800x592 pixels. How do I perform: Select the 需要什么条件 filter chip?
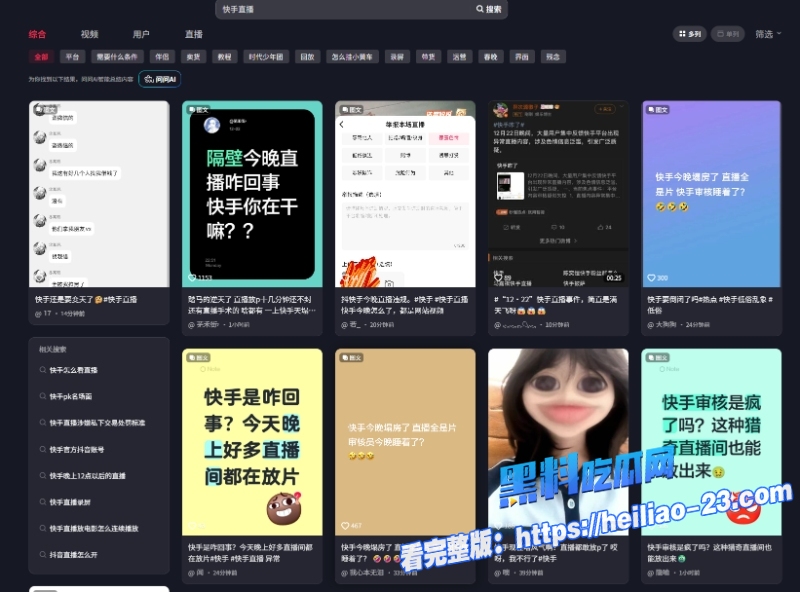117,57
